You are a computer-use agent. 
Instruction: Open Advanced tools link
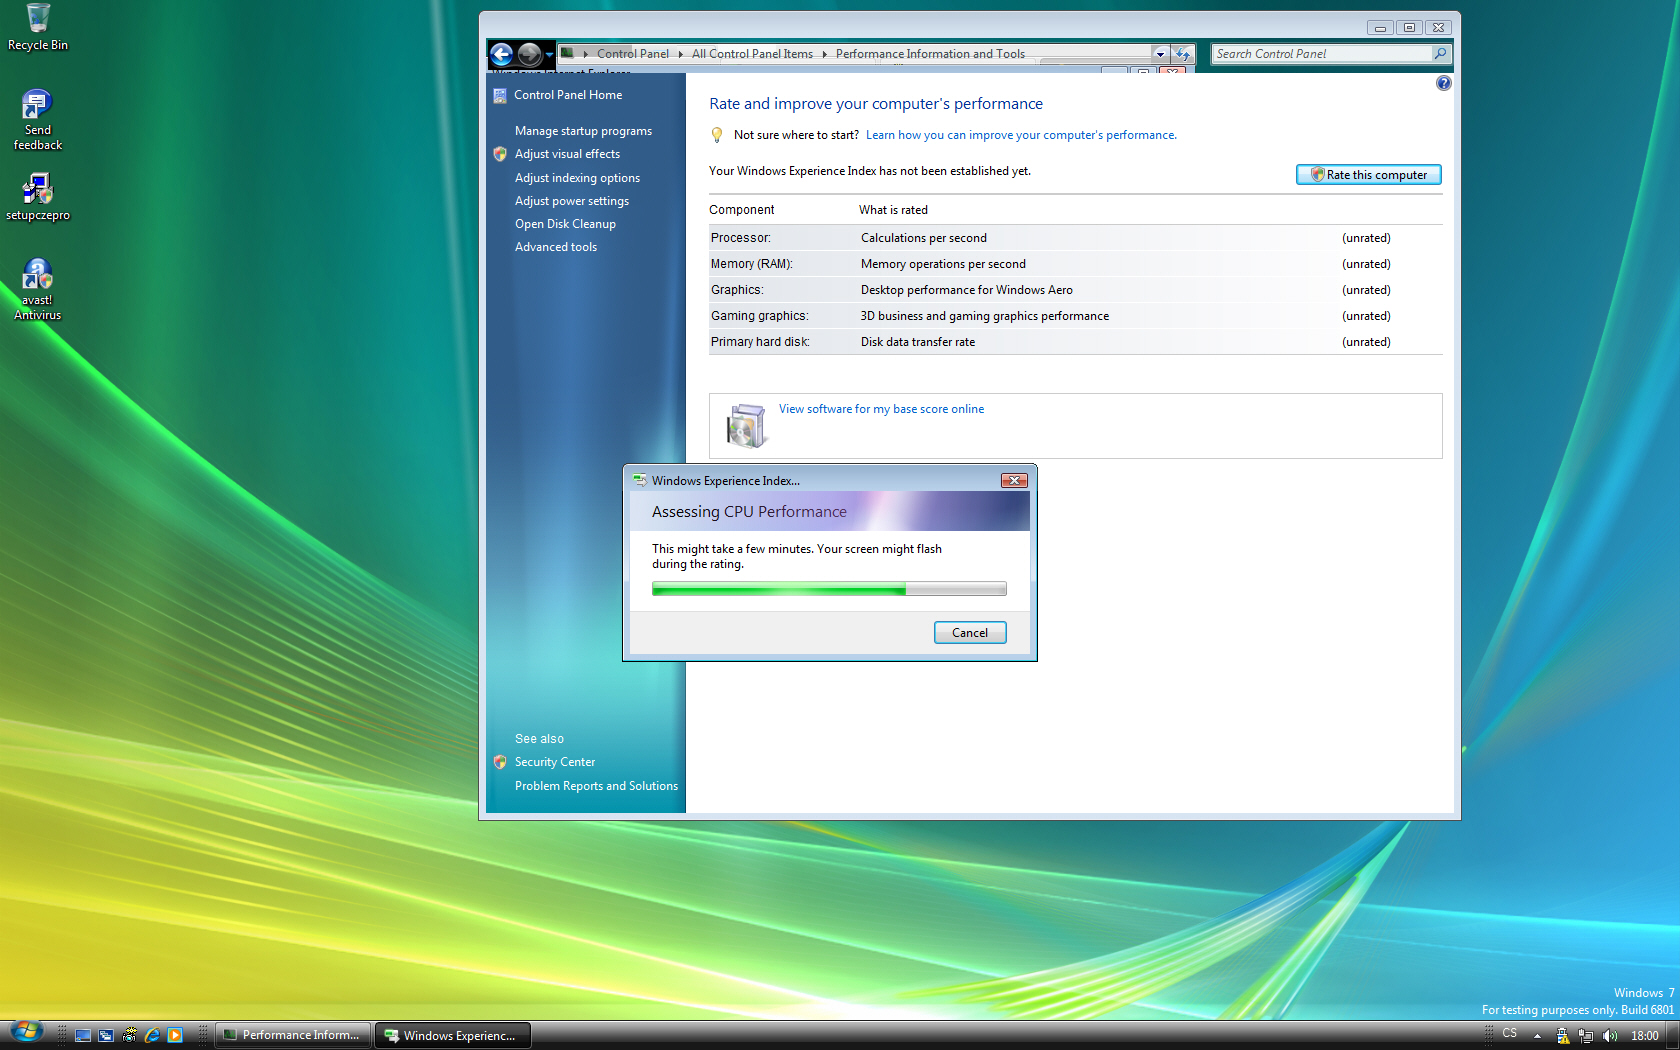[556, 247]
